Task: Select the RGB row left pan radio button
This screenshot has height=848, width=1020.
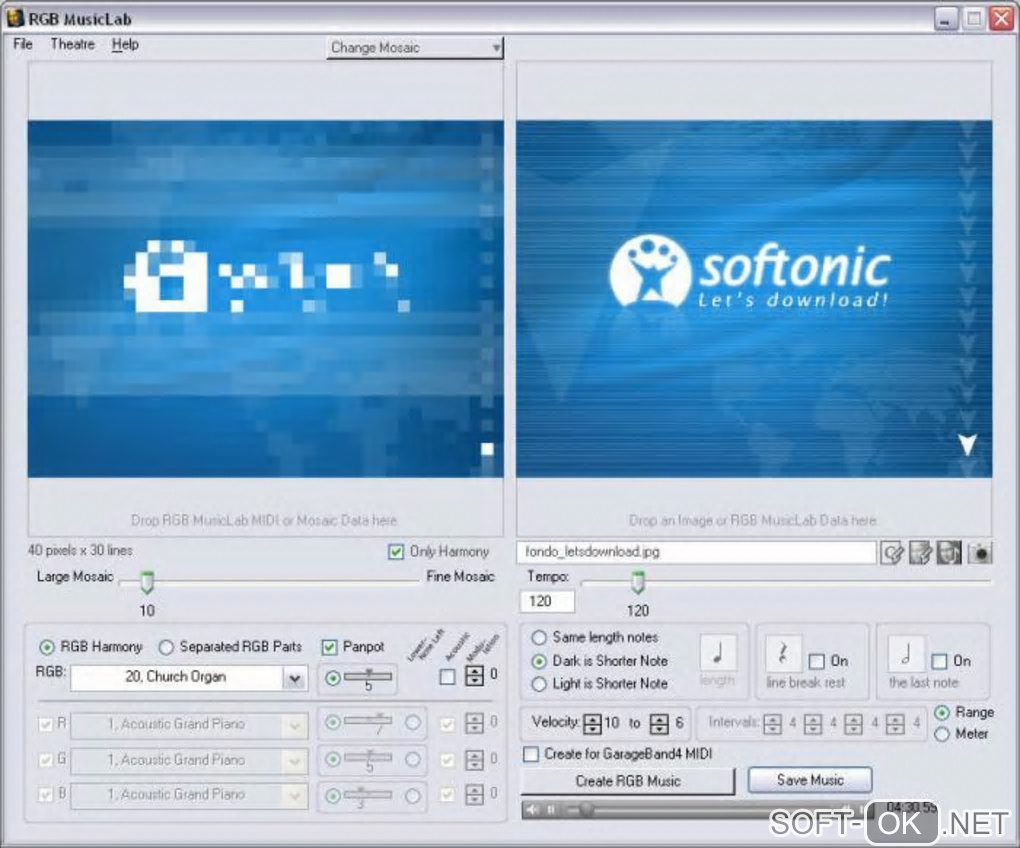Action: [333, 678]
